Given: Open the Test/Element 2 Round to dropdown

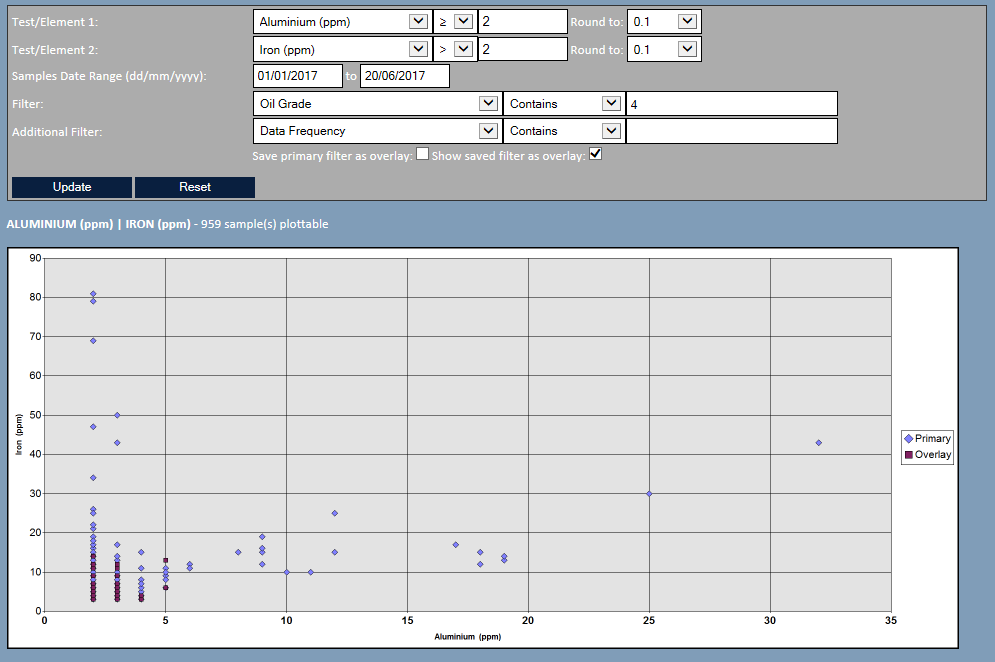Looking at the screenshot, I should coord(664,50).
